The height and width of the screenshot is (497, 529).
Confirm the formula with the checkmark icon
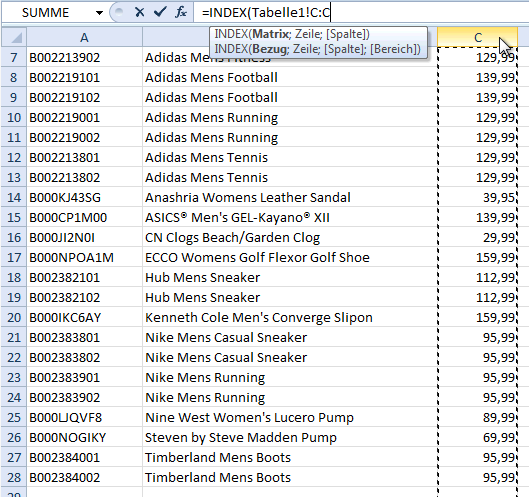pyautogui.click(x=160, y=12)
